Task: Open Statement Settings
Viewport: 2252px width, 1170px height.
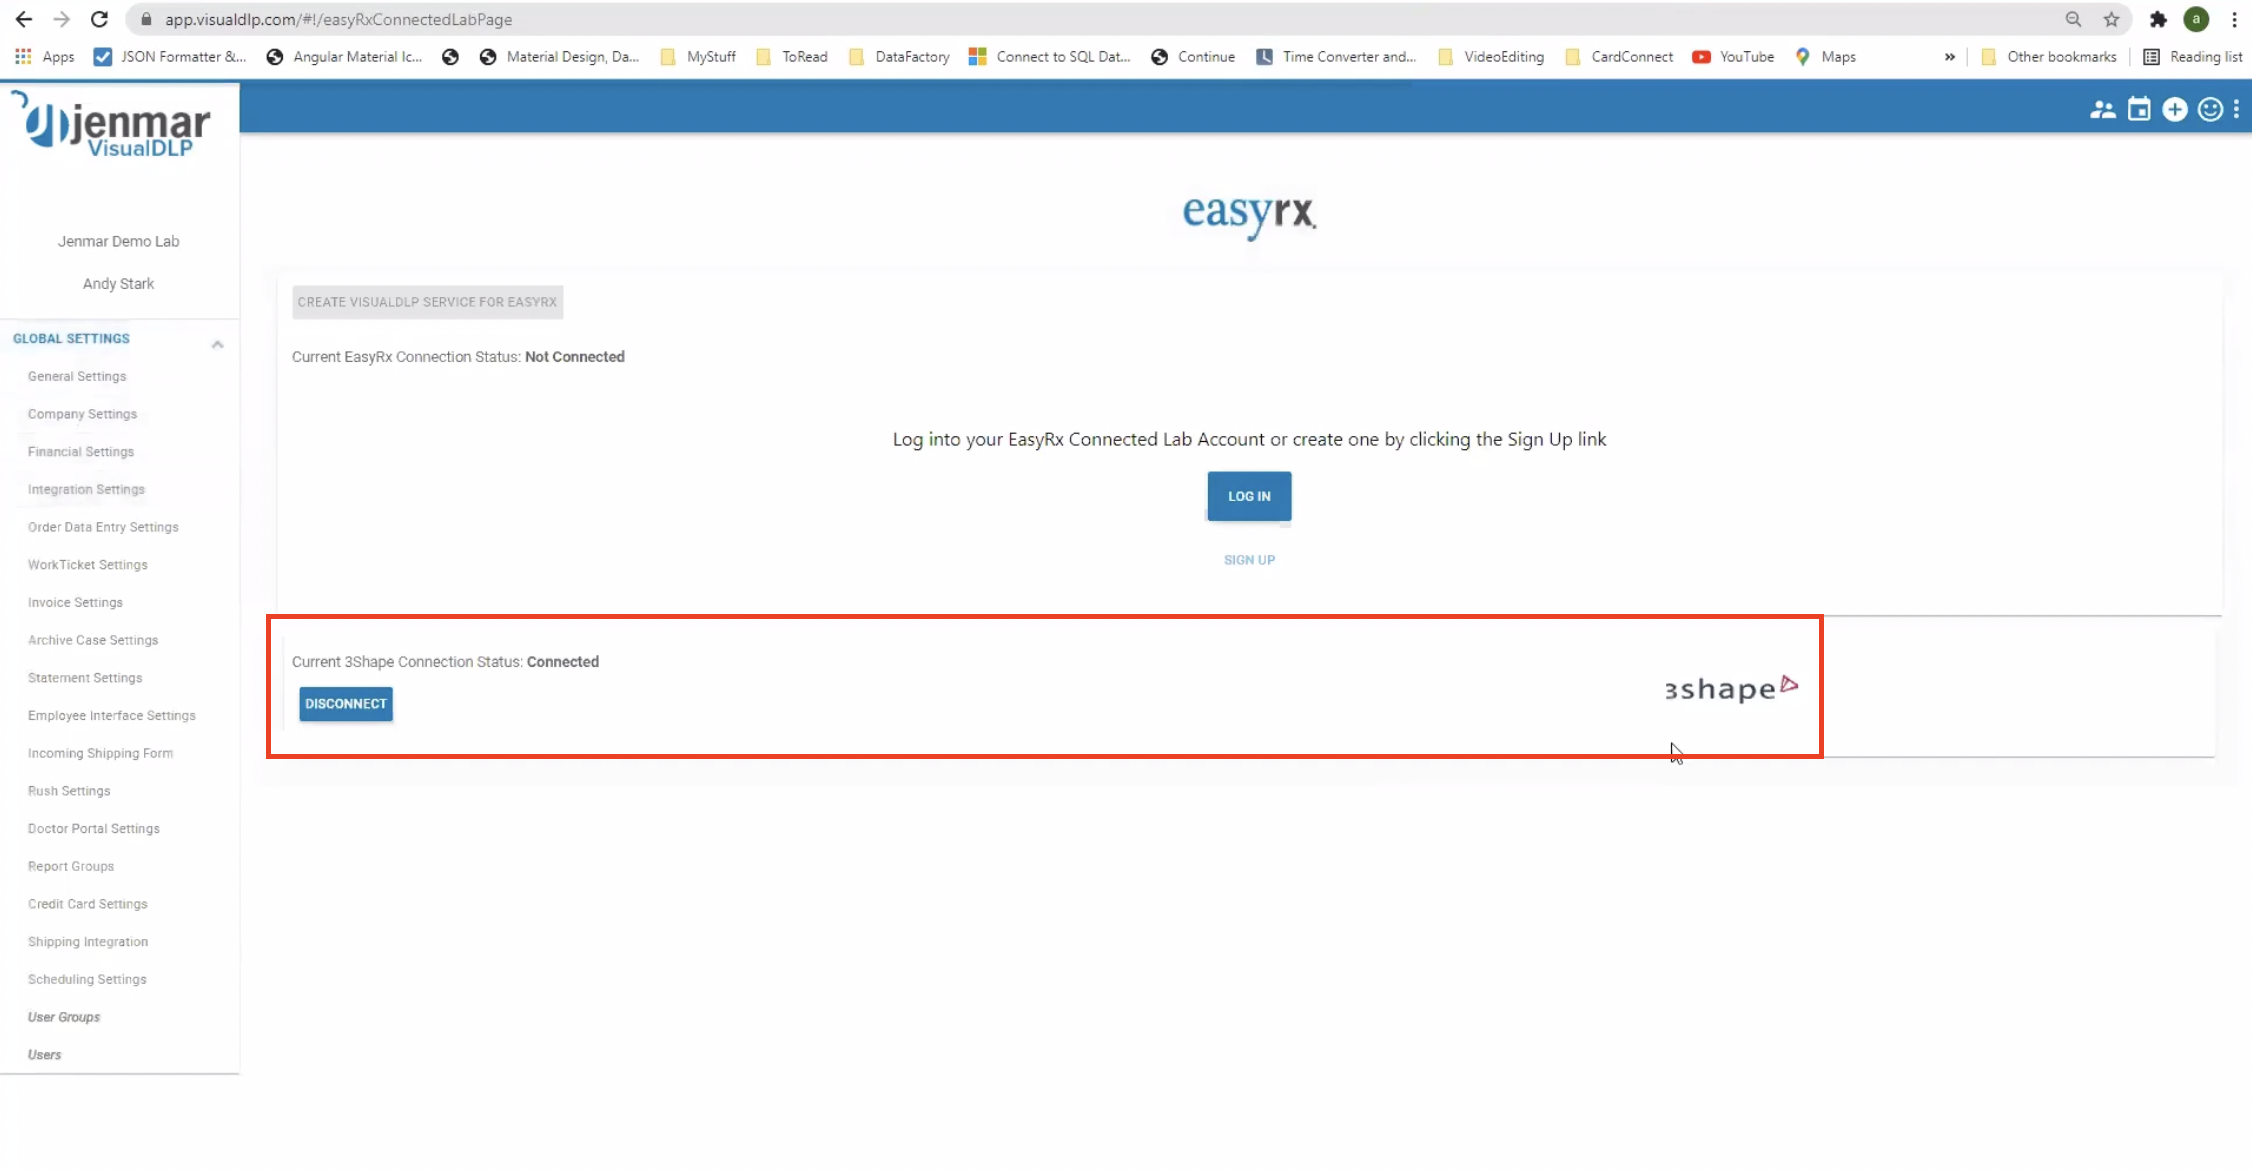Action: [85, 678]
